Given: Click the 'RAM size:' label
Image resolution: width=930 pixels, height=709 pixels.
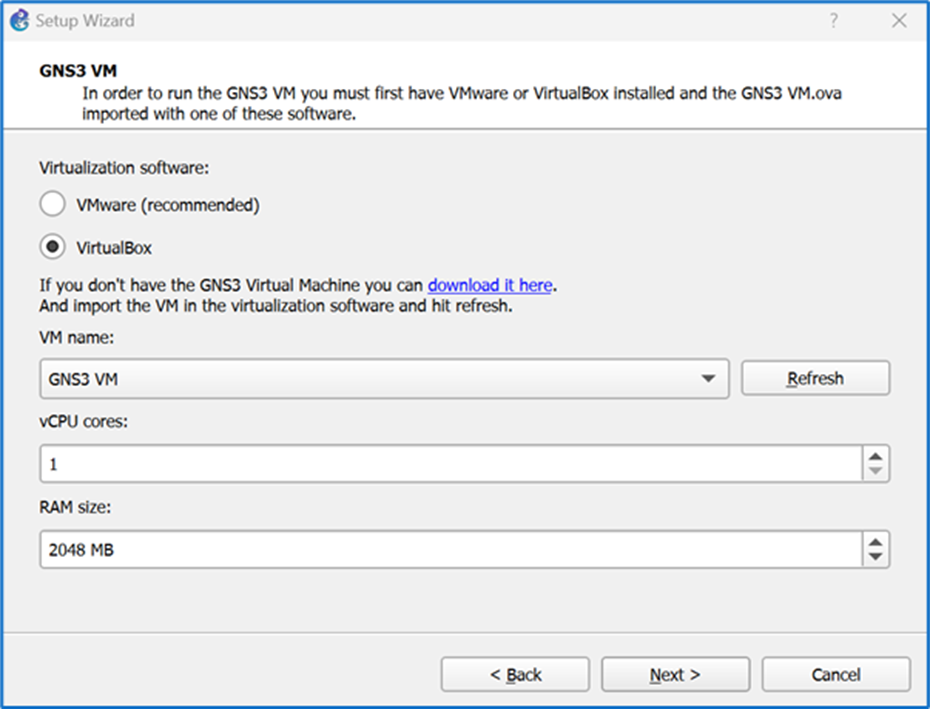Looking at the screenshot, I should click(x=75, y=507).
